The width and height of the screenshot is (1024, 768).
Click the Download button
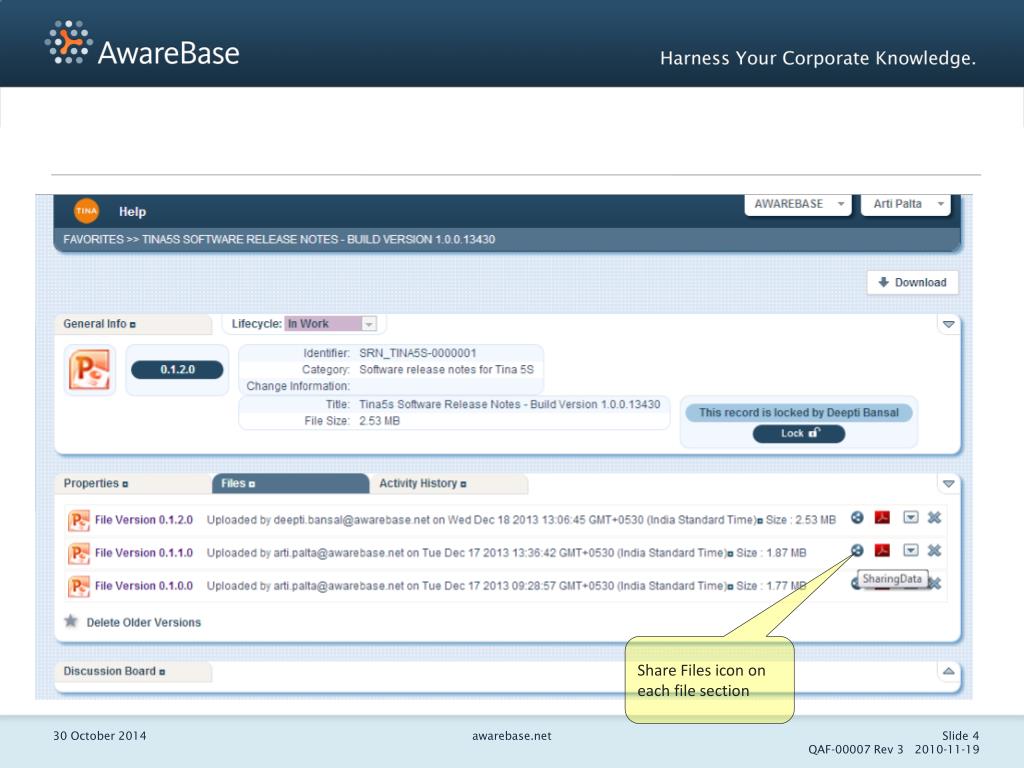tap(912, 283)
